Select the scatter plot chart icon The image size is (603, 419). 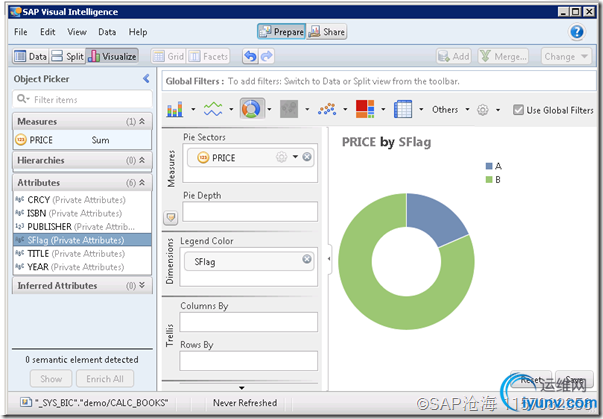(x=327, y=110)
